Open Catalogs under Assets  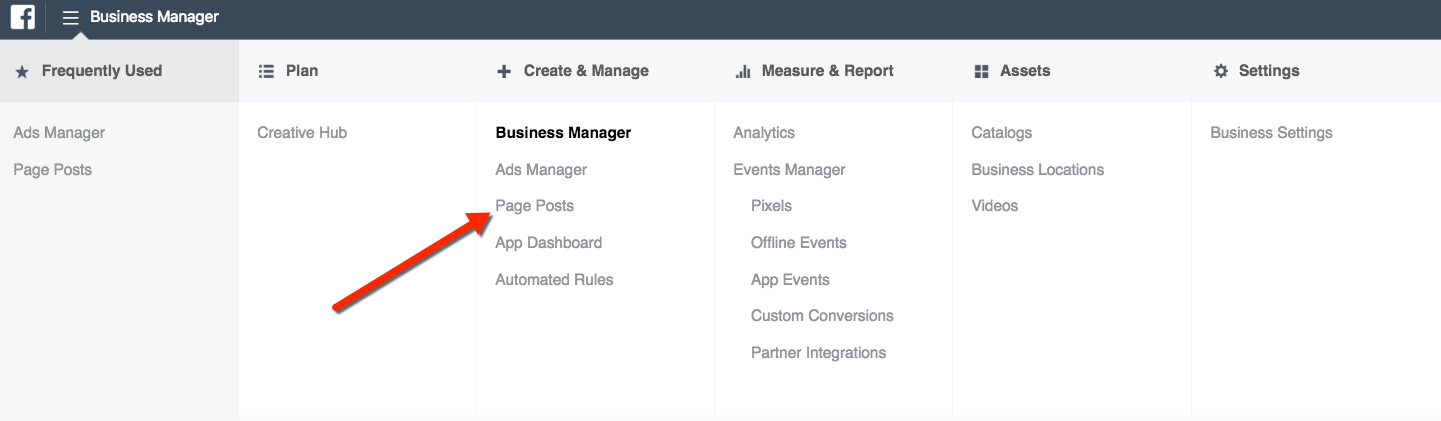pos(1002,133)
